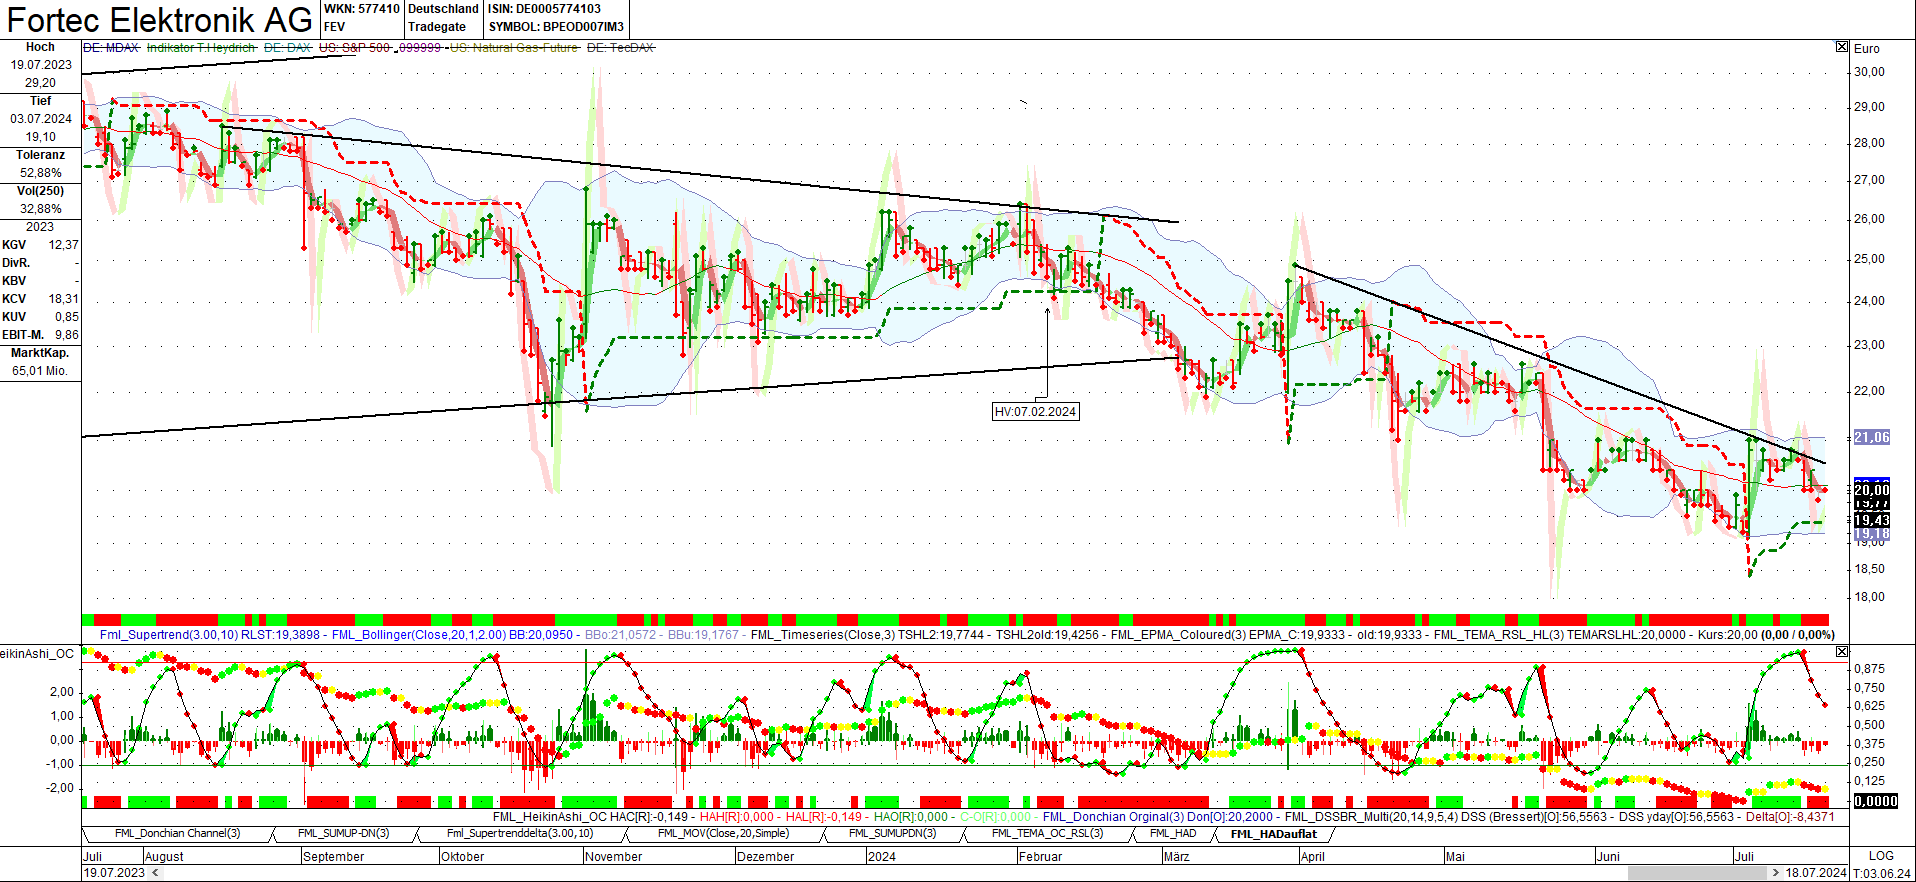1916x882 pixels.
Task: Toggle the DE: TecDAX comparison overlay
Action: (x=620, y=48)
